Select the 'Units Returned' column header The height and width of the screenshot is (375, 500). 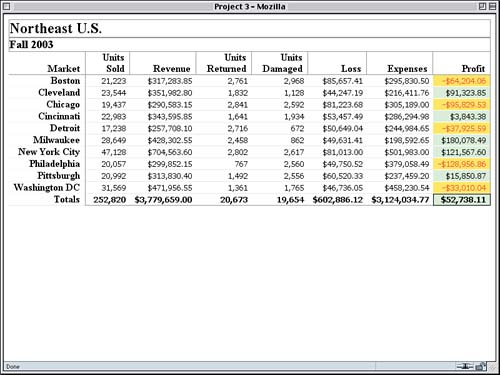click(227, 63)
